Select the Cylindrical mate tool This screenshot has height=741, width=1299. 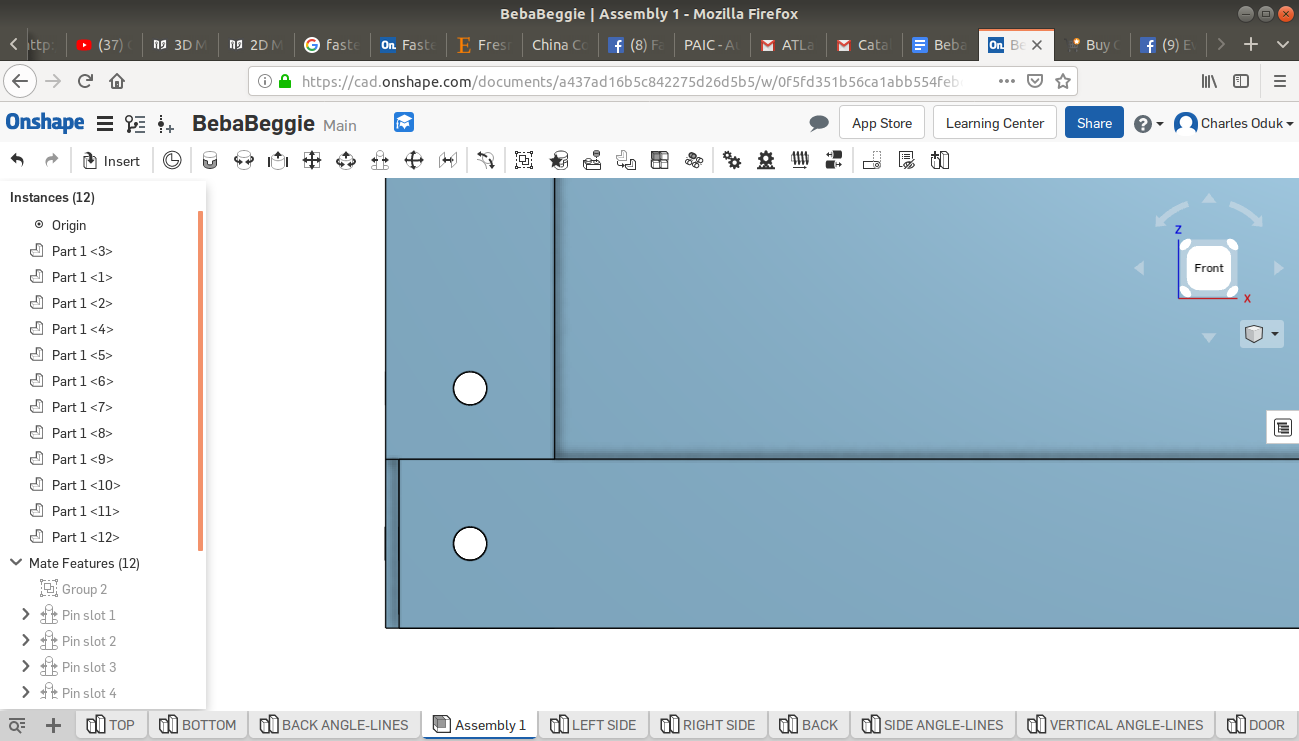coord(346,160)
